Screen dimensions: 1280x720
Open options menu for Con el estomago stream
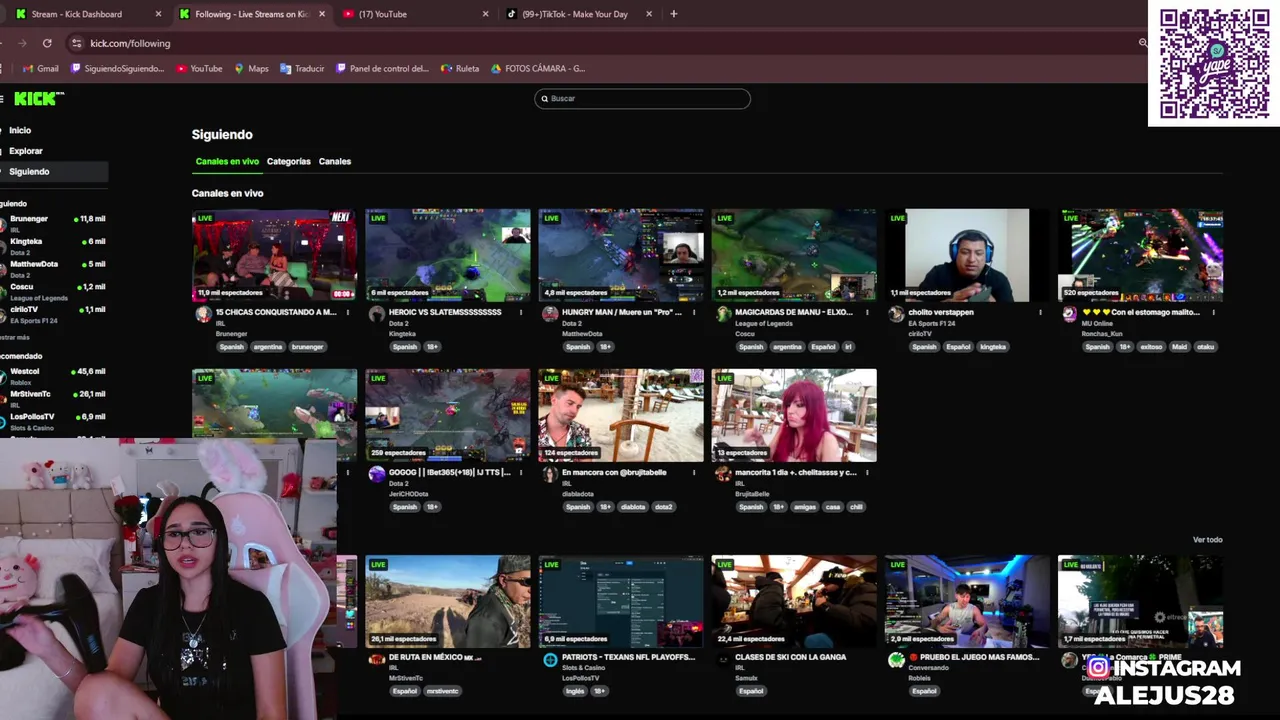click(x=1213, y=312)
